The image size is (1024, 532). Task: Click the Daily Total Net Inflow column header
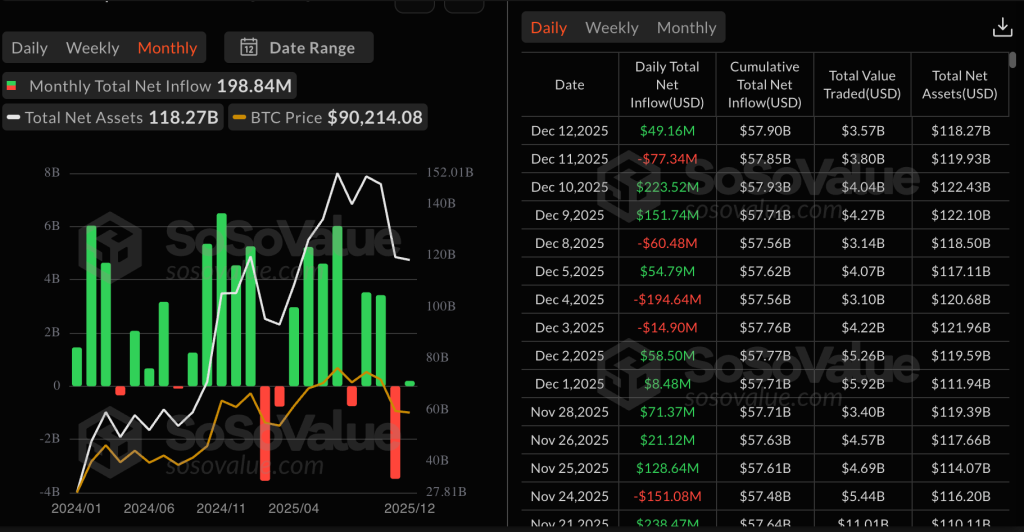(x=666, y=85)
